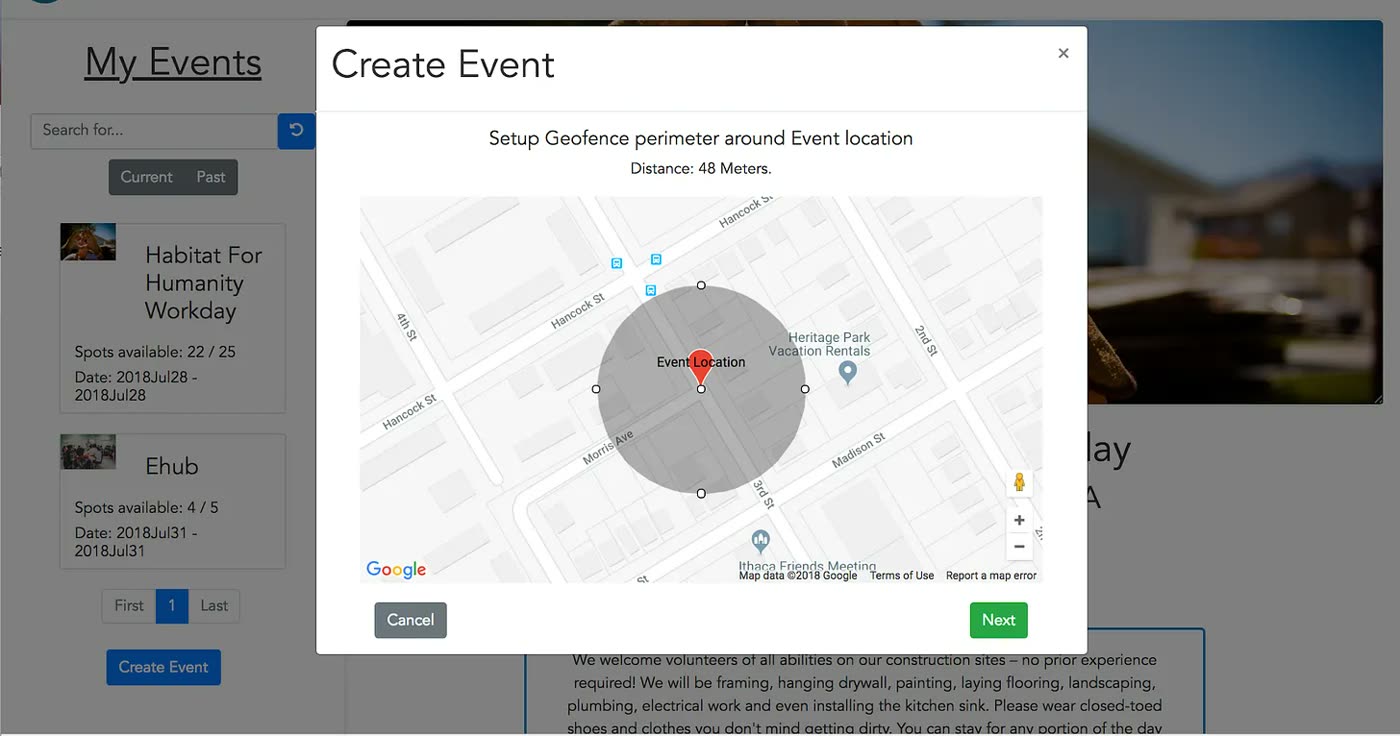The image size is (1400, 736).
Task: Switch to the Current events tab
Action: click(x=146, y=177)
